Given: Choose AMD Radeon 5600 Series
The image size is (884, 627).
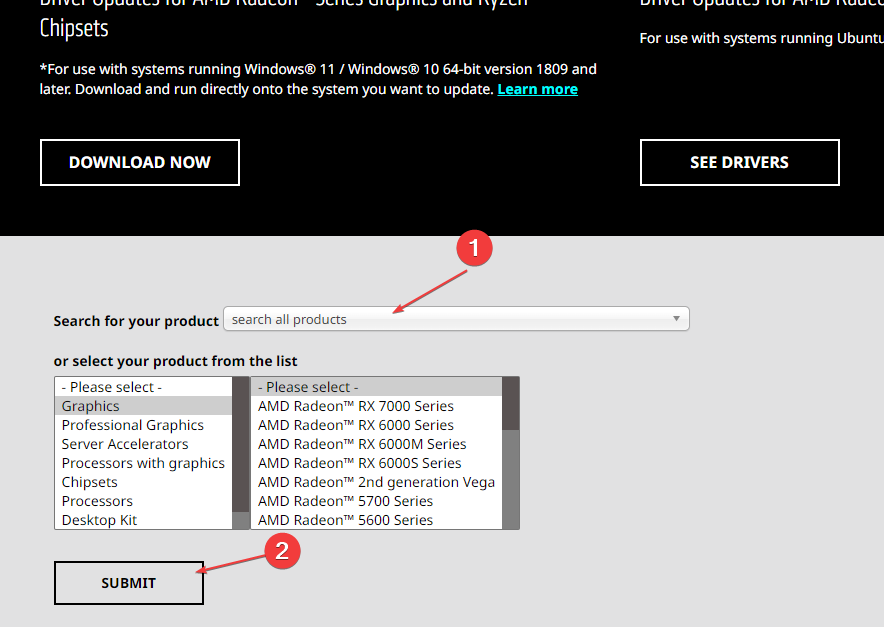Looking at the screenshot, I should click(376, 520).
